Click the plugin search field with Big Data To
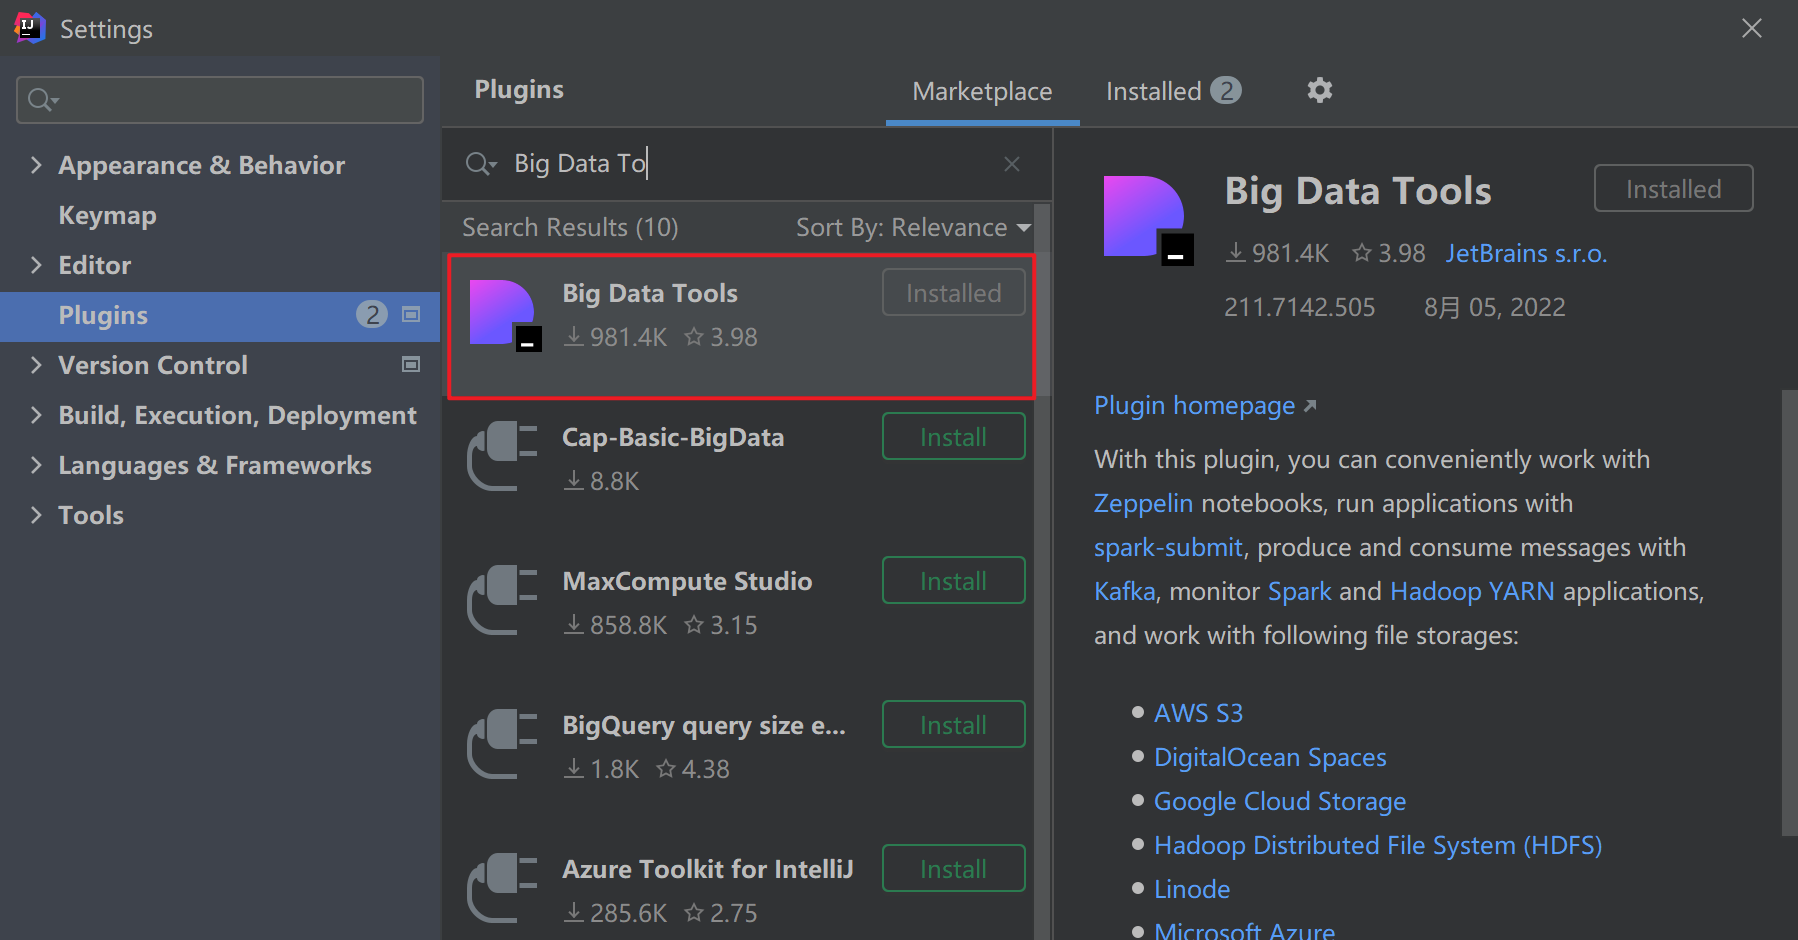 [x=745, y=164]
